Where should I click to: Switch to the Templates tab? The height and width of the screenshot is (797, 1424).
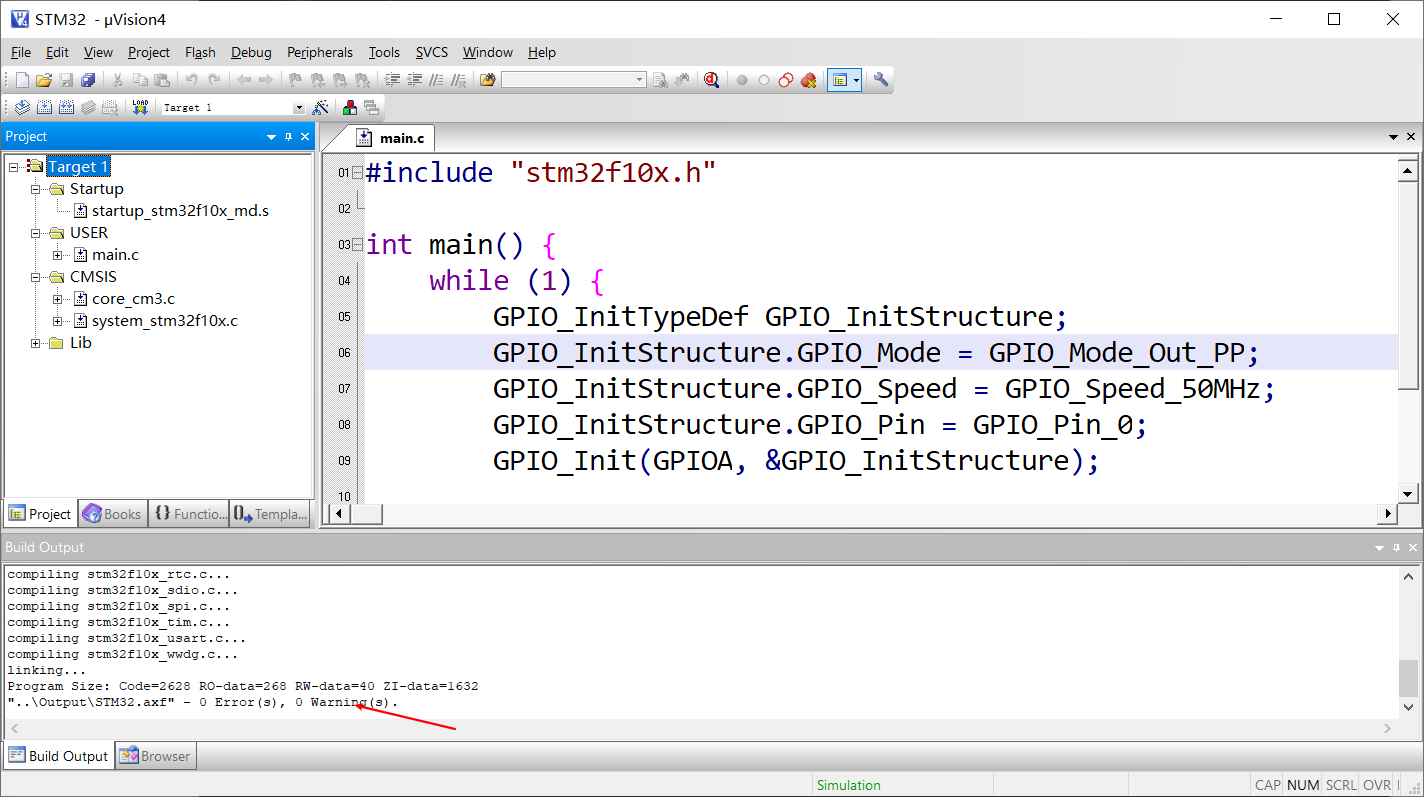(270, 514)
